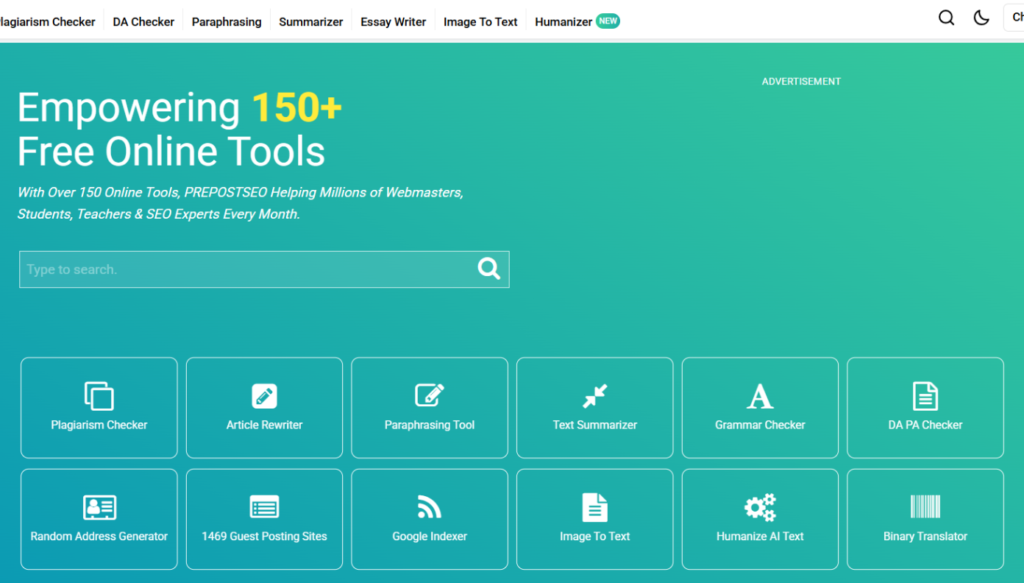Click the 'Paraphrasing Tool' card label
Screen dimensions: 1024x583
429,425
